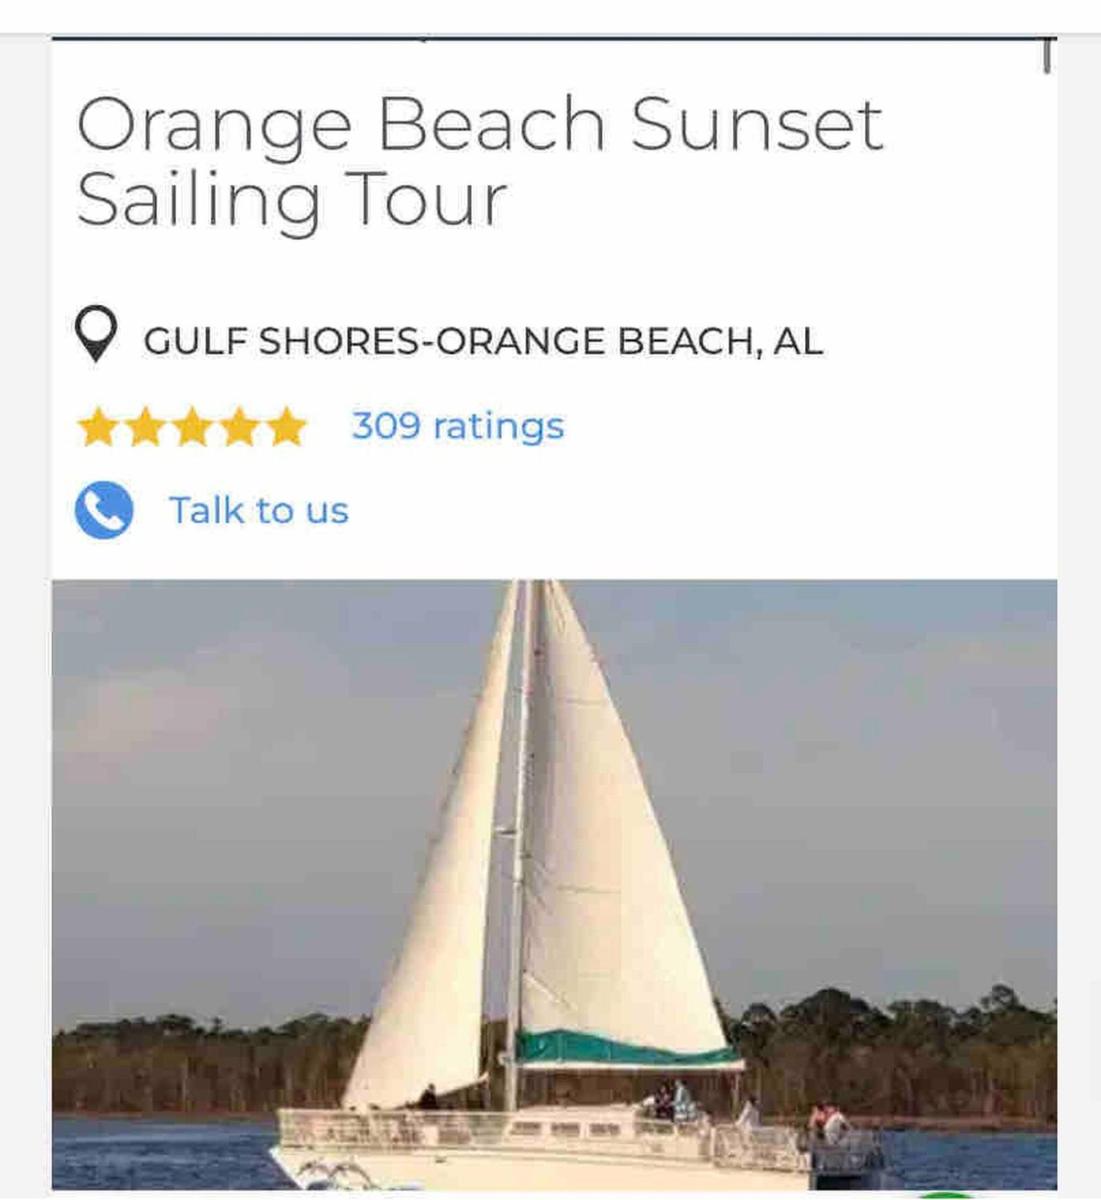Select the third gold rating star

pos(192,427)
